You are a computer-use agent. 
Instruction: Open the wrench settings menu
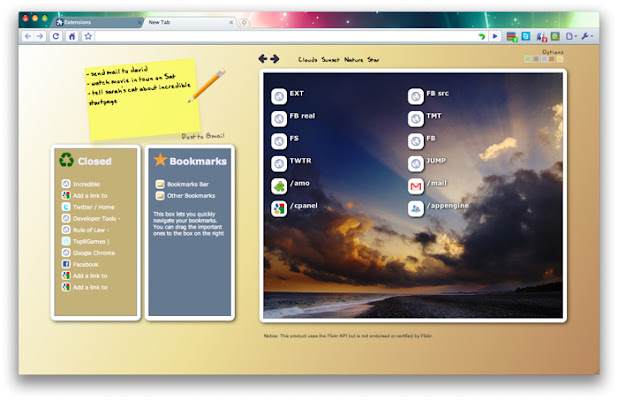click(587, 37)
